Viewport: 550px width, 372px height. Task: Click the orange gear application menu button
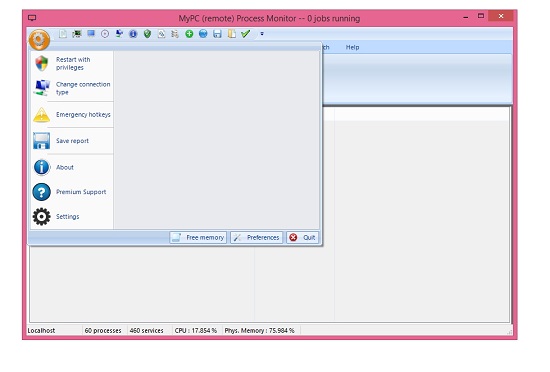39,39
